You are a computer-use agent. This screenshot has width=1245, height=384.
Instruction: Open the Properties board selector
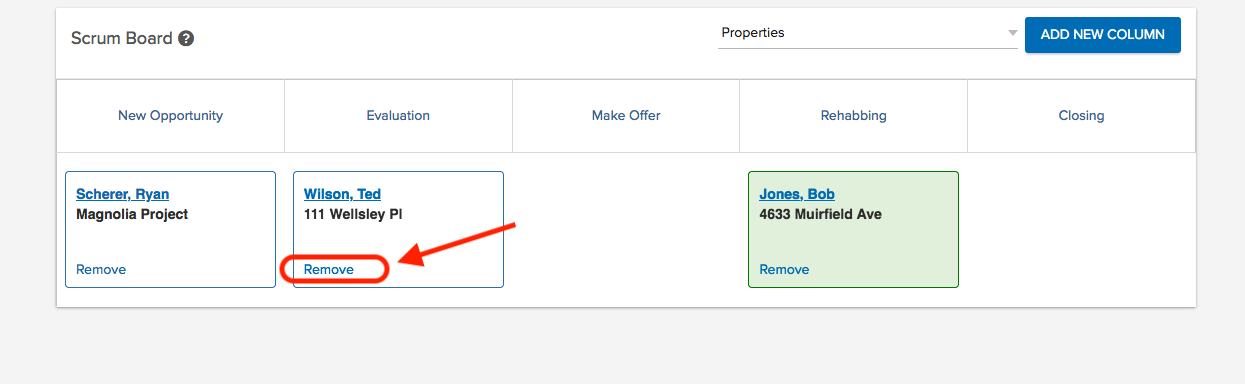pos(867,33)
